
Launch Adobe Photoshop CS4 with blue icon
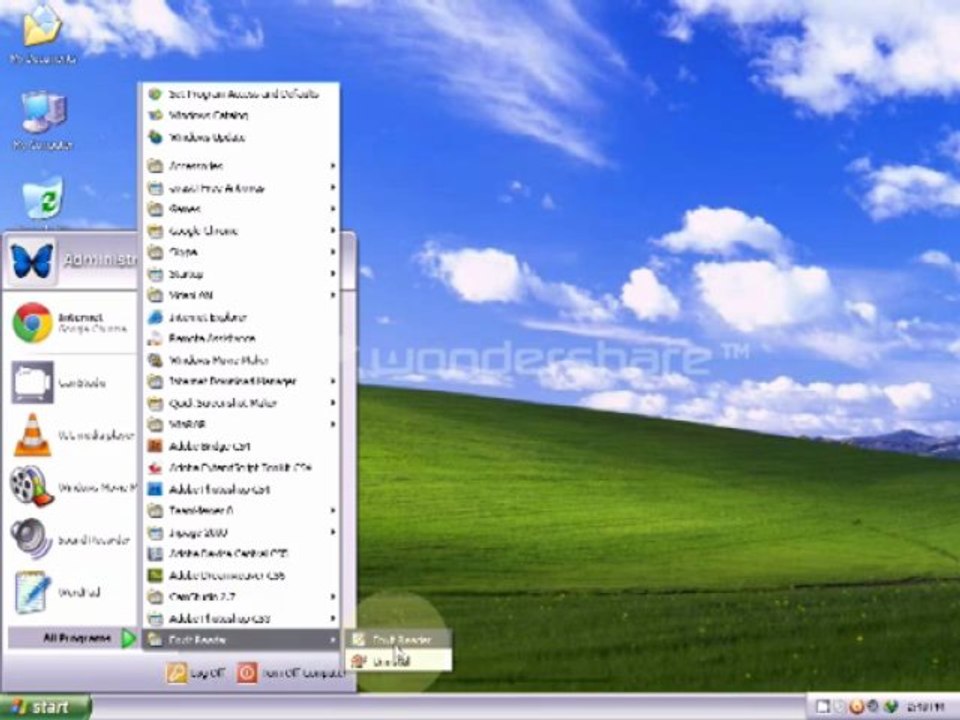pyautogui.click(x=241, y=489)
